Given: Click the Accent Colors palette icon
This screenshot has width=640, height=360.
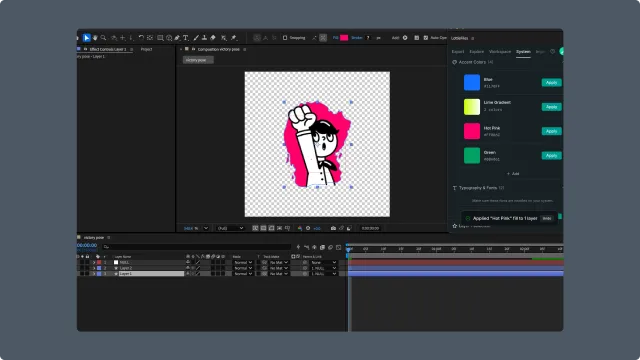Looking at the screenshot, I should [x=454, y=62].
